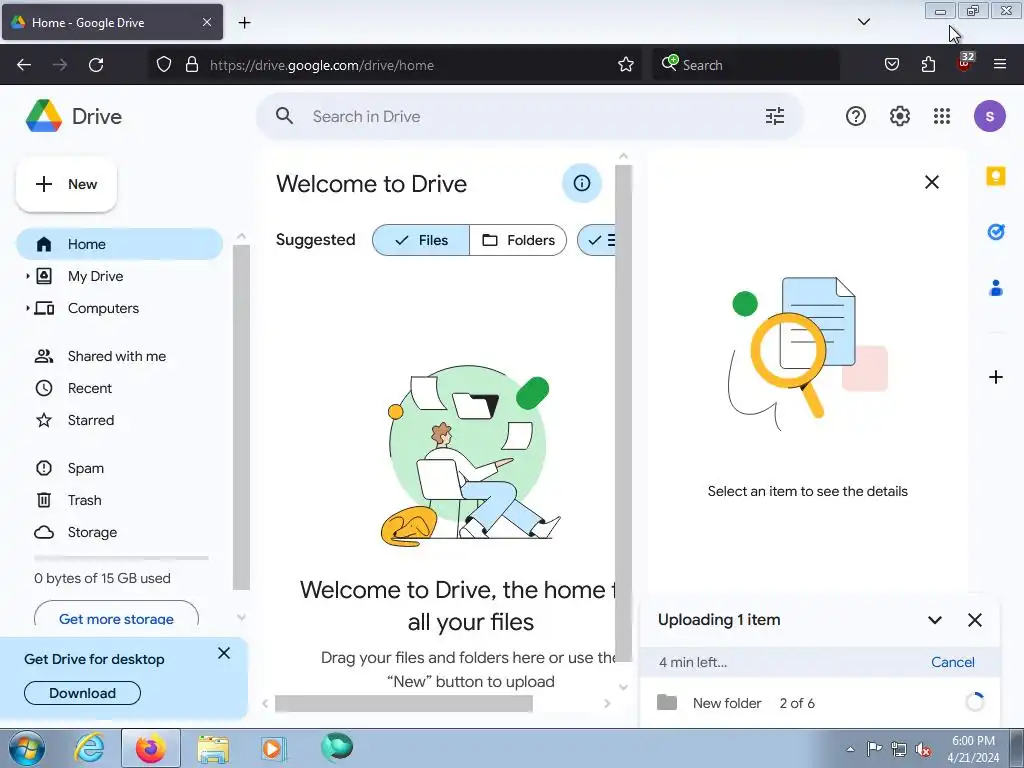The height and width of the screenshot is (768, 1024).
Task: Close the Home - Google Drive tab
Action: (x=206, y=22)
